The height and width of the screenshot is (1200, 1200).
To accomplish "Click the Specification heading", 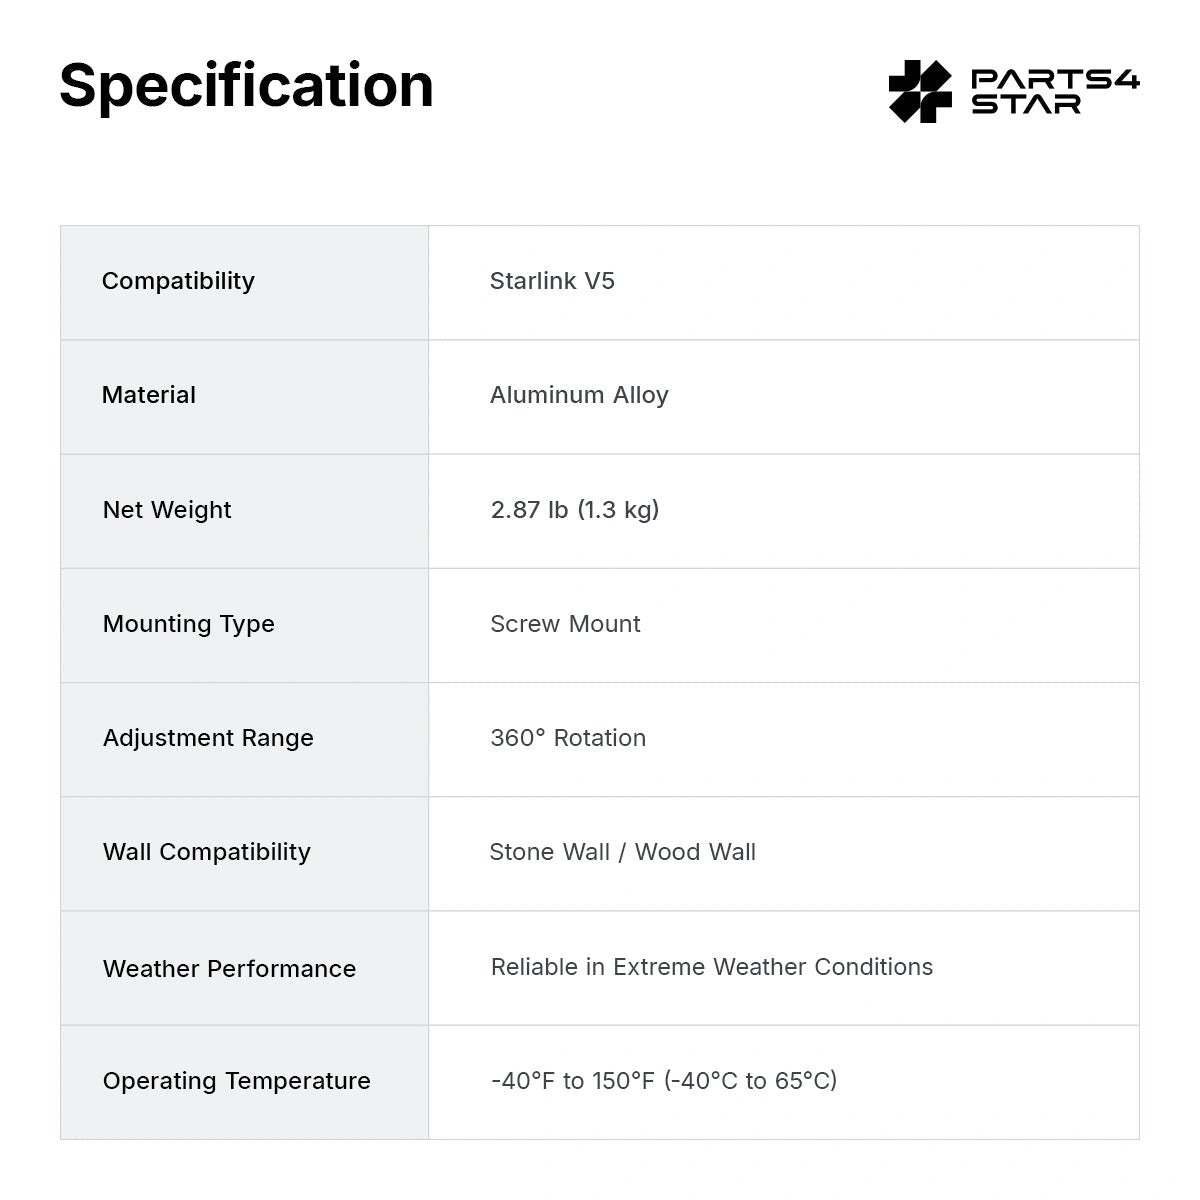I will [246, 86].
